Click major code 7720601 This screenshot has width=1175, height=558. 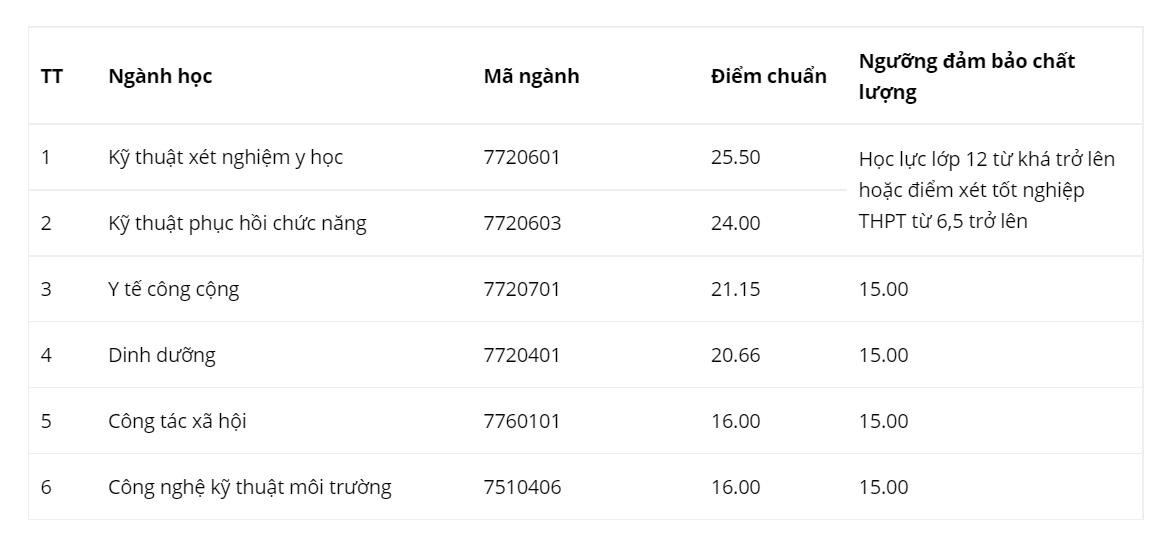click(522, 157)
